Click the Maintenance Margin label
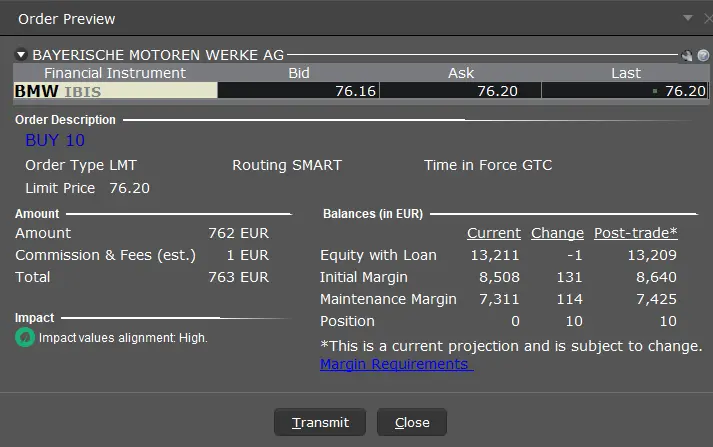The image size is (713, 447). (x=388, y=299)
